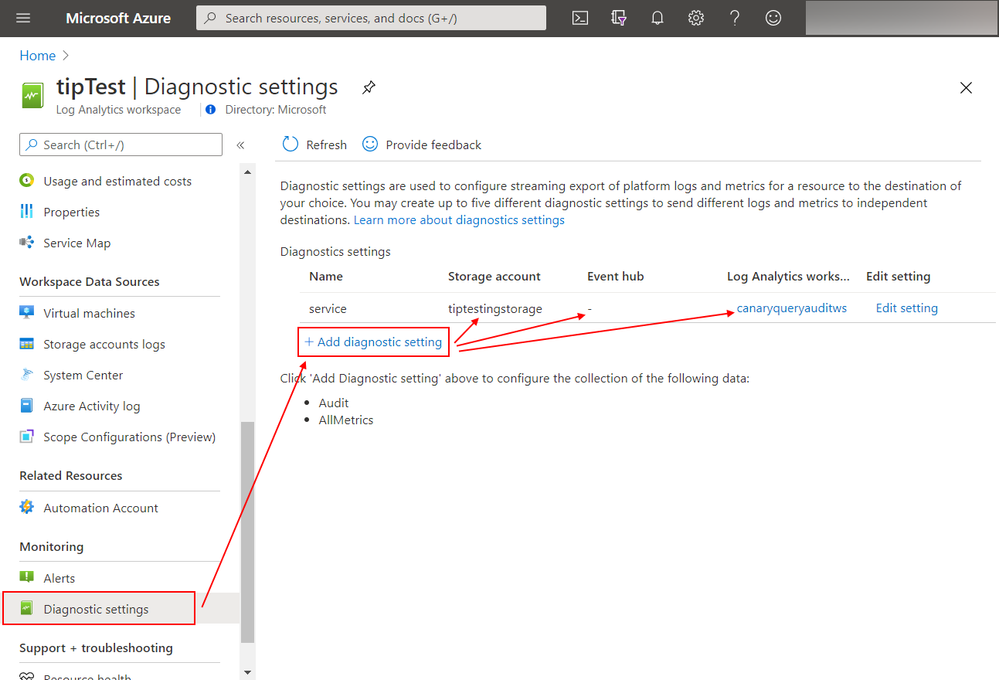Open Service Map
Image resolution: width=999 pixels, height=680 pixels.
click(x=77, y=243)
